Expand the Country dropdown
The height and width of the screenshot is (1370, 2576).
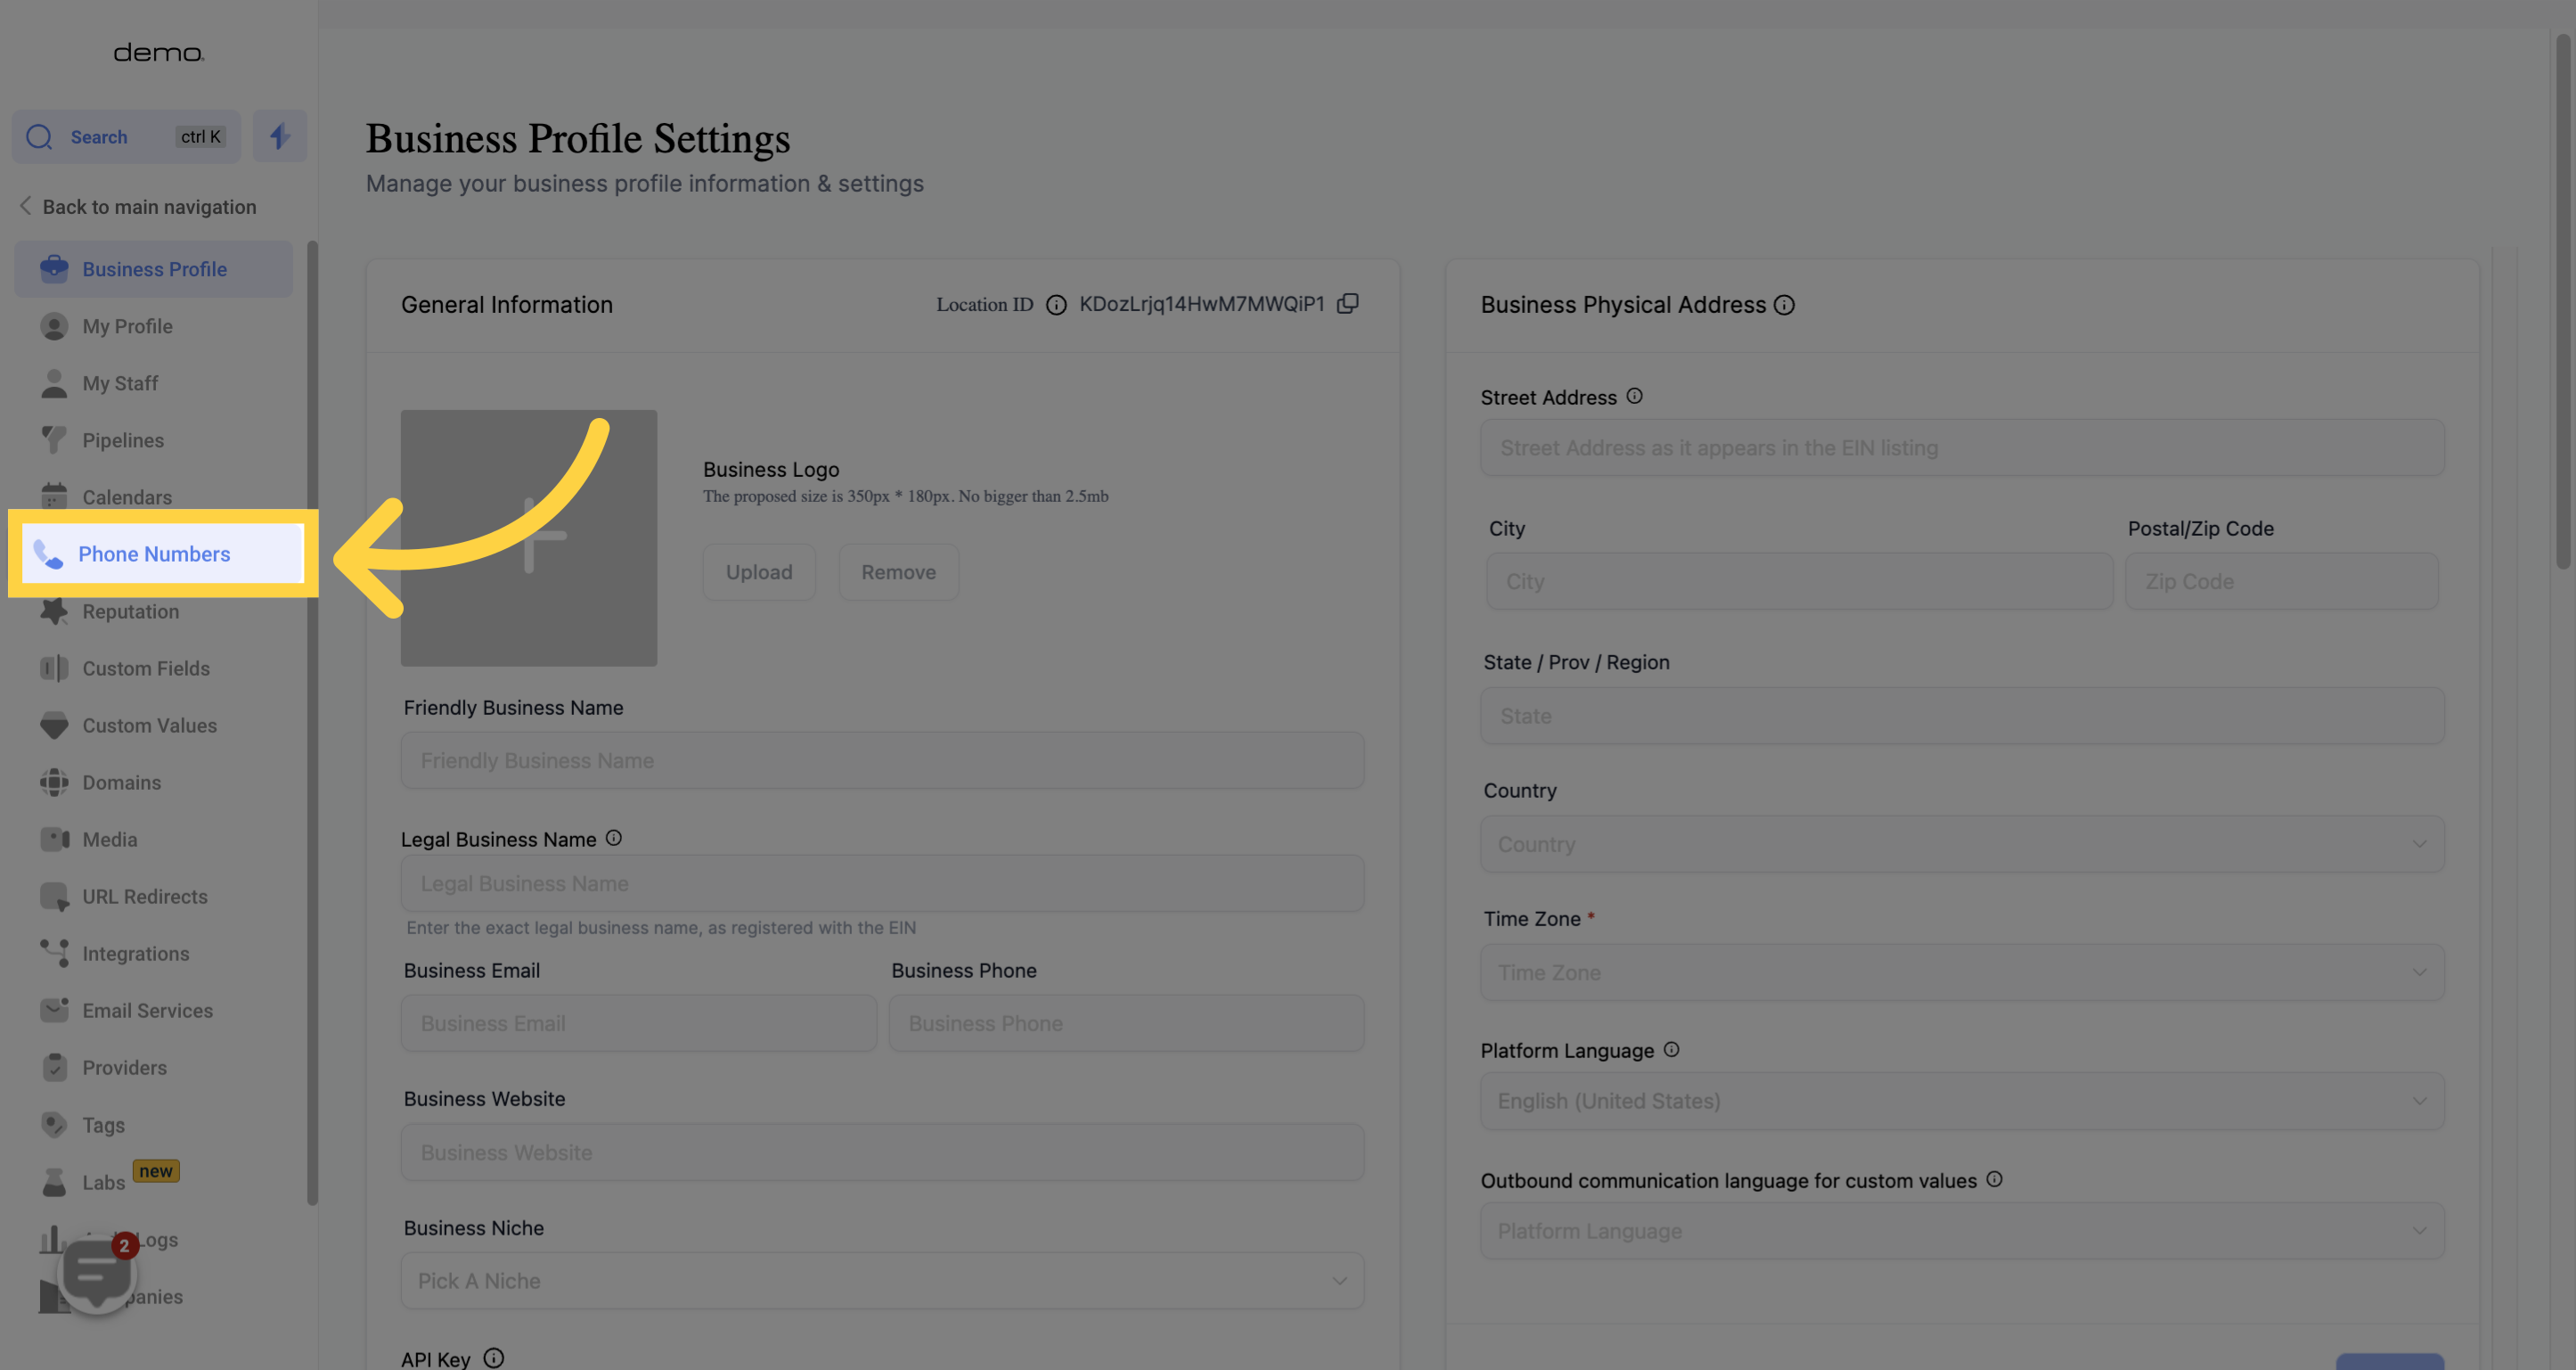(1962, 844)
